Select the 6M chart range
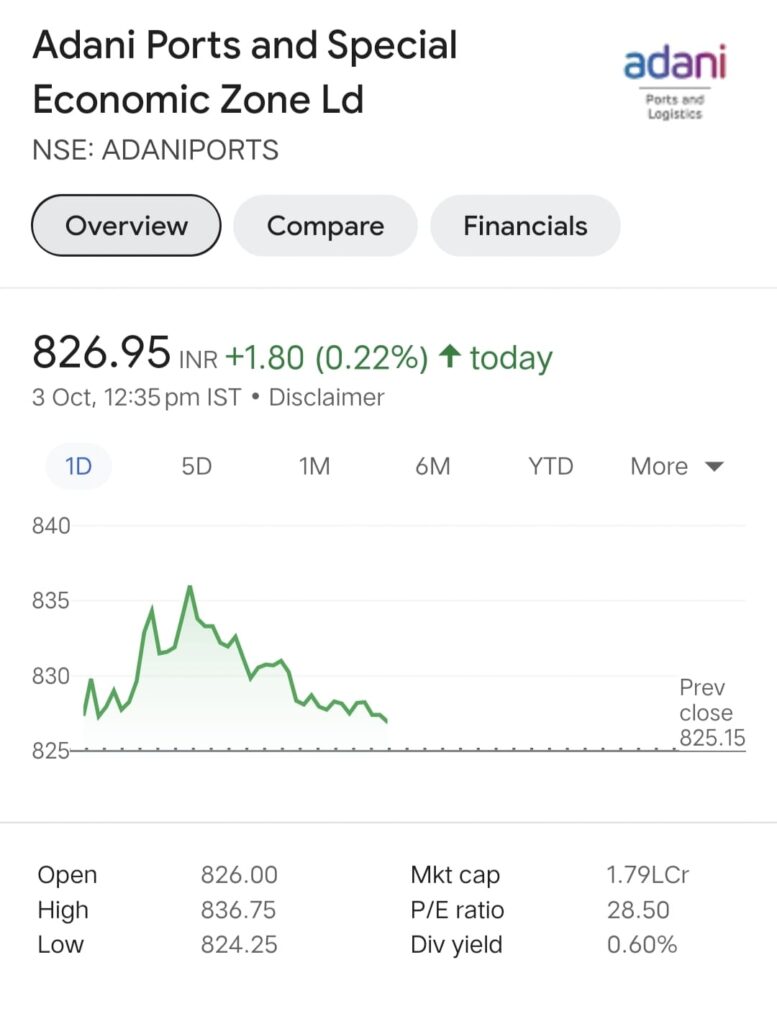 pos(432,466)
